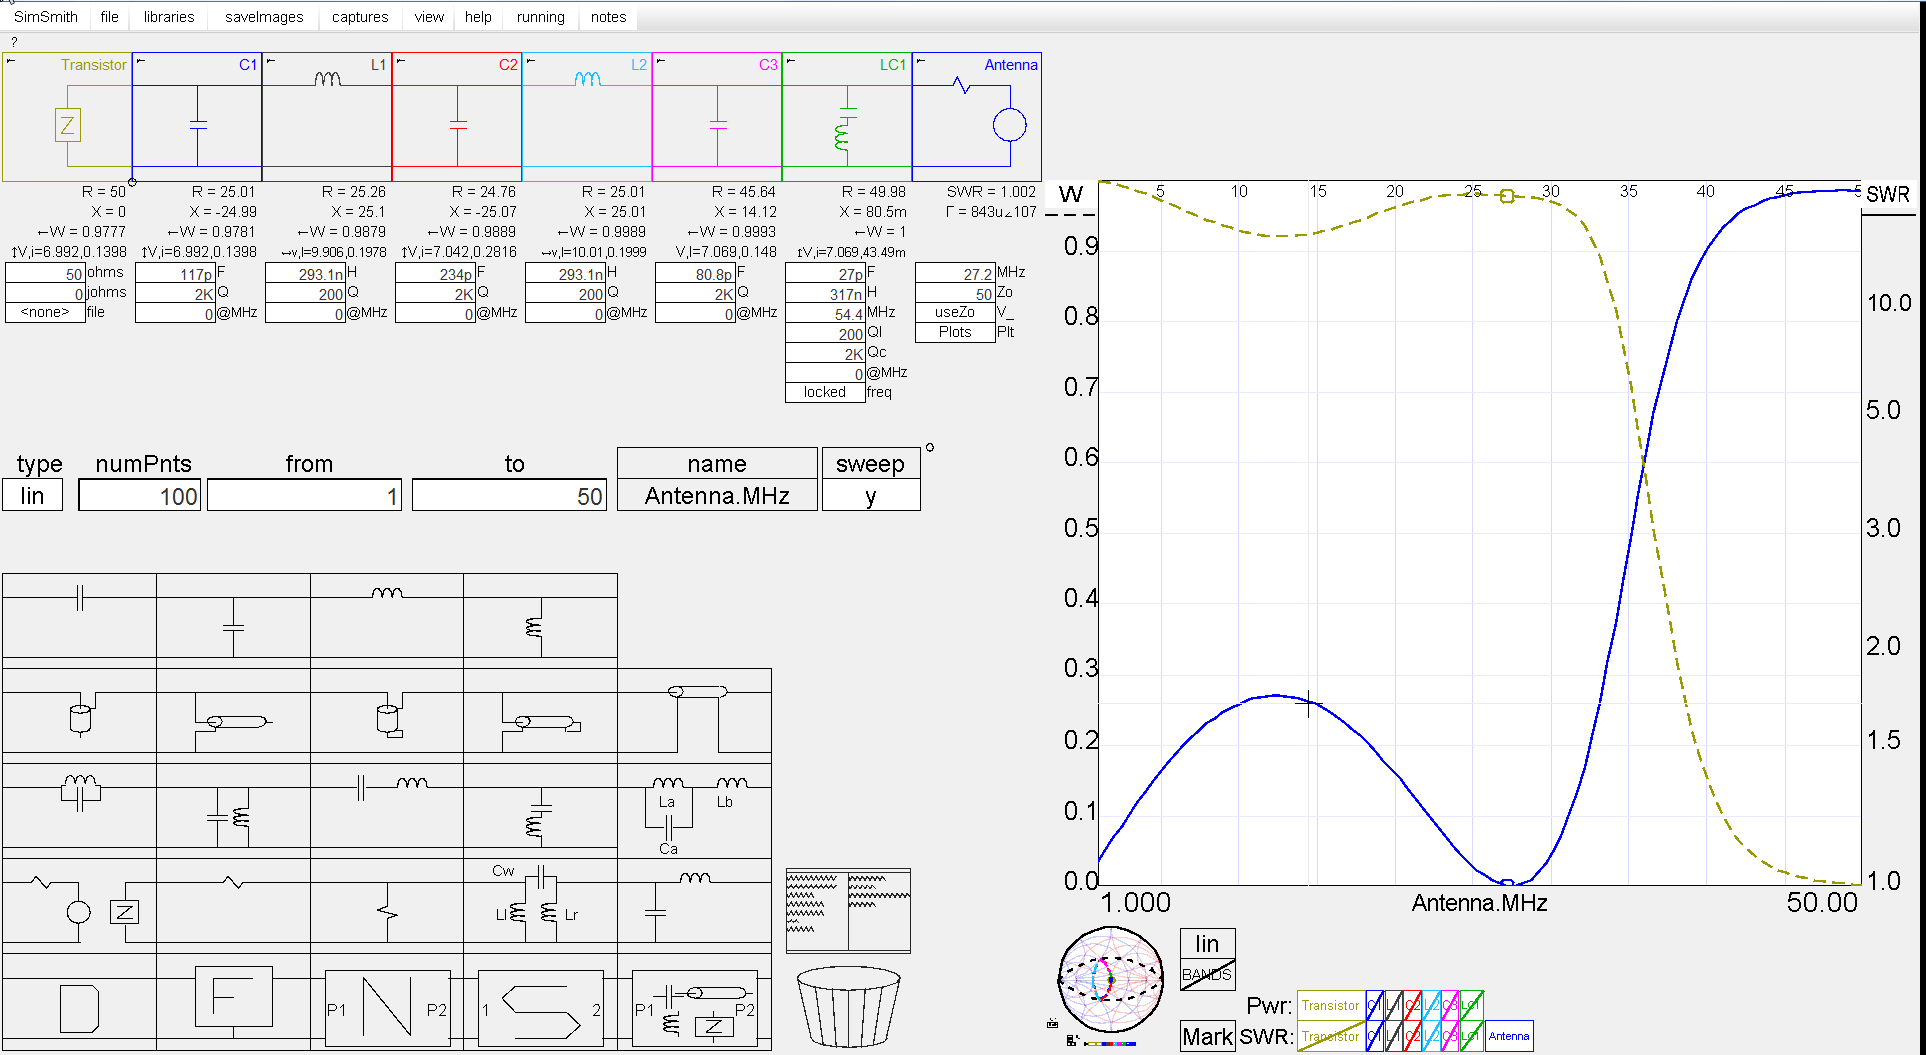The width and height of the screenshot is (1926, 1055).
Task: Open the captures menu
Action: 359,16
